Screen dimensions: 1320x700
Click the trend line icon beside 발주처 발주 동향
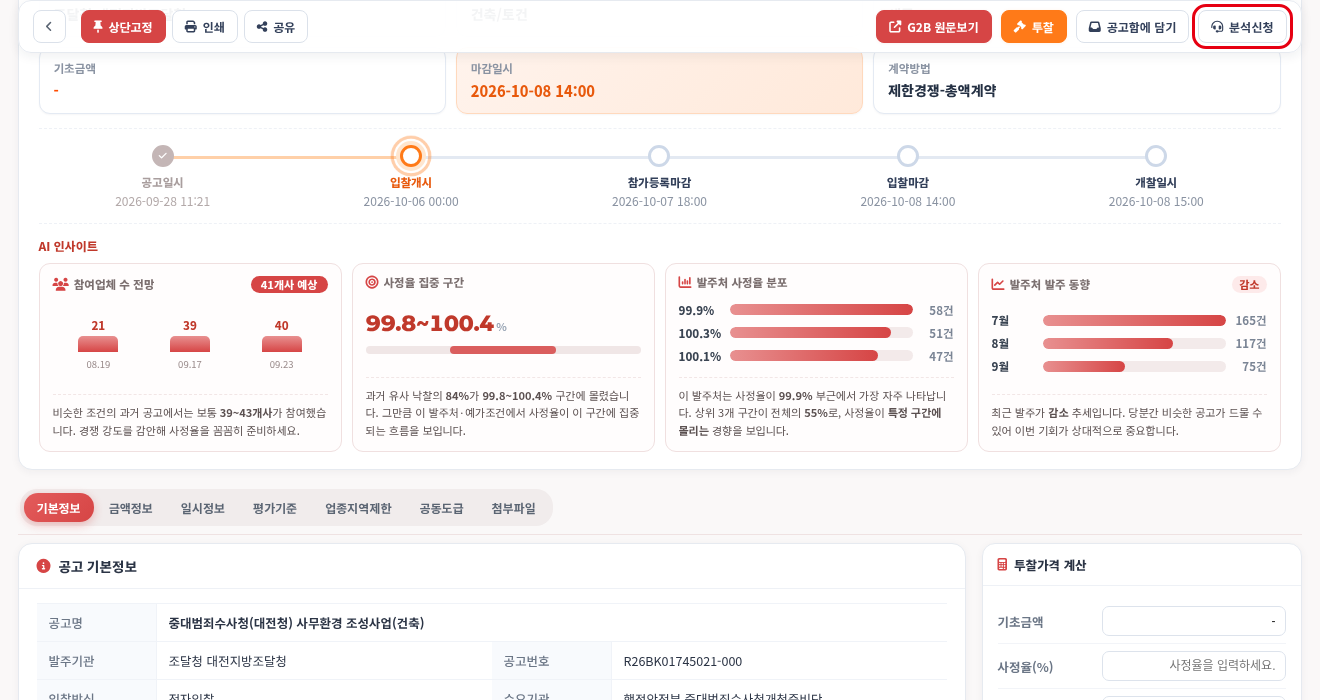(x=998, y=284)
